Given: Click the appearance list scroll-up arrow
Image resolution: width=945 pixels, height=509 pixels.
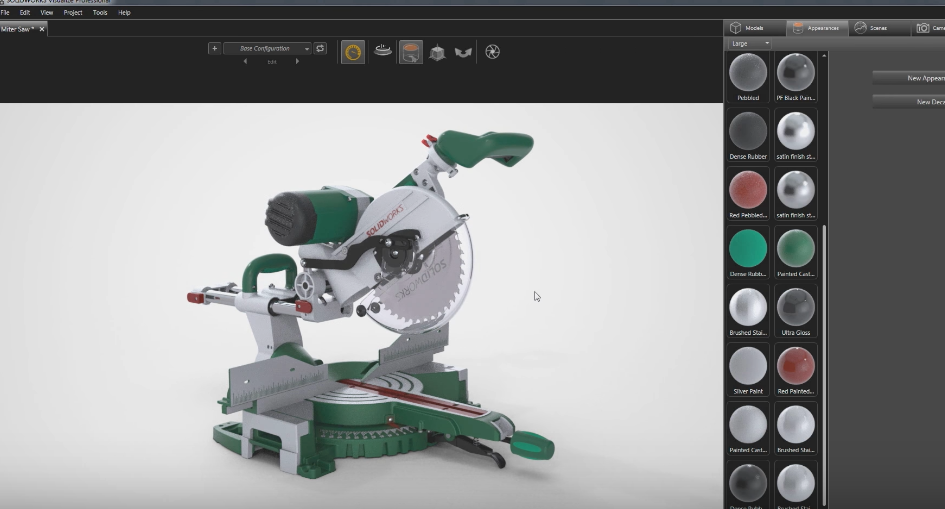Looking at the screenshot, I should (x=824, y=55).
